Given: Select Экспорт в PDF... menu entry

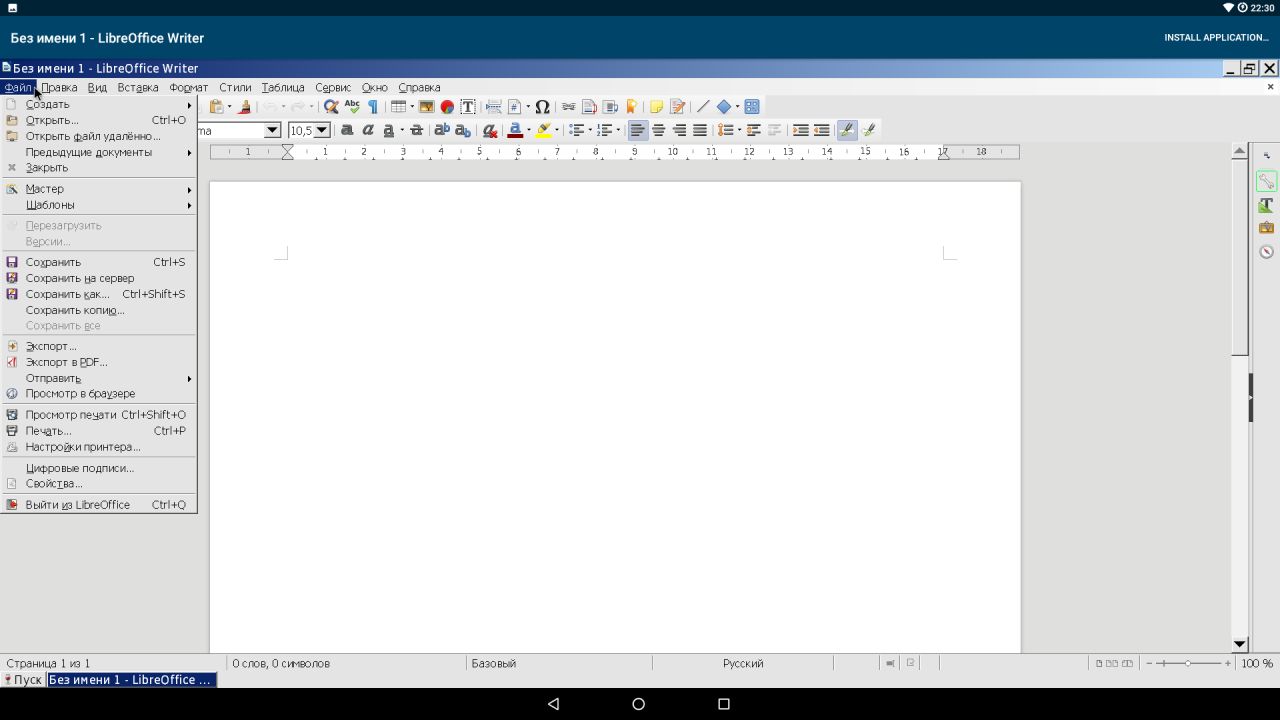Looking at the screenshot, I should (x=98, y=362).
